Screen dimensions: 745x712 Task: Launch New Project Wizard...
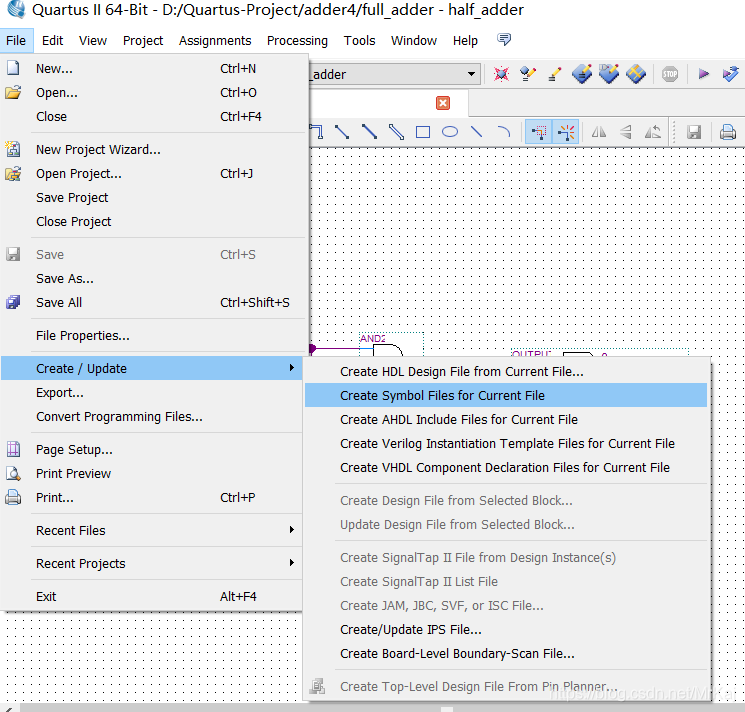point(152,150)
